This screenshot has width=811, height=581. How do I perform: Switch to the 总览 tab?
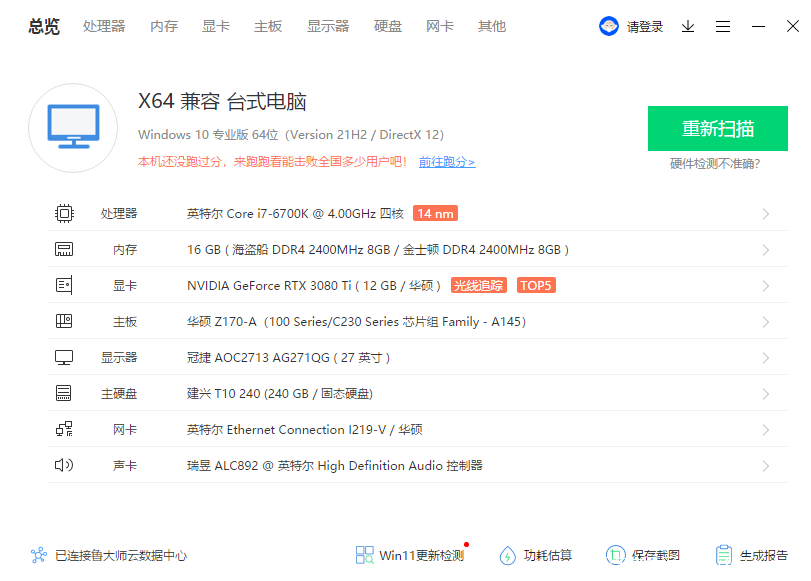[44, 26]
